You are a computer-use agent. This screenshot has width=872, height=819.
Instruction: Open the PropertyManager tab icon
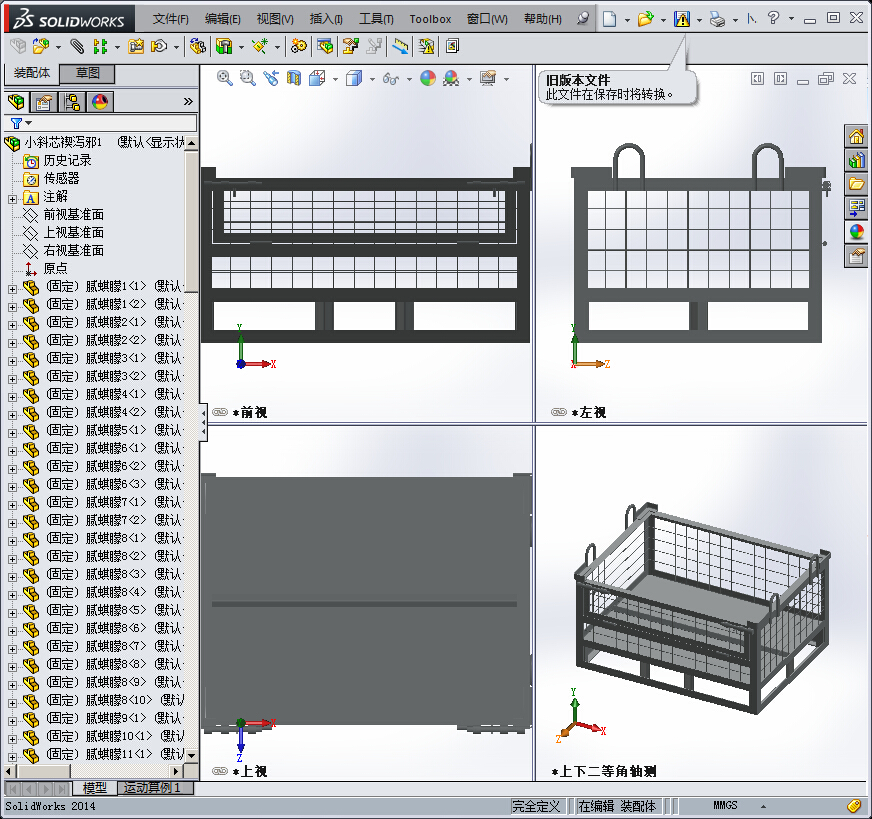click(x=44, y=102)
